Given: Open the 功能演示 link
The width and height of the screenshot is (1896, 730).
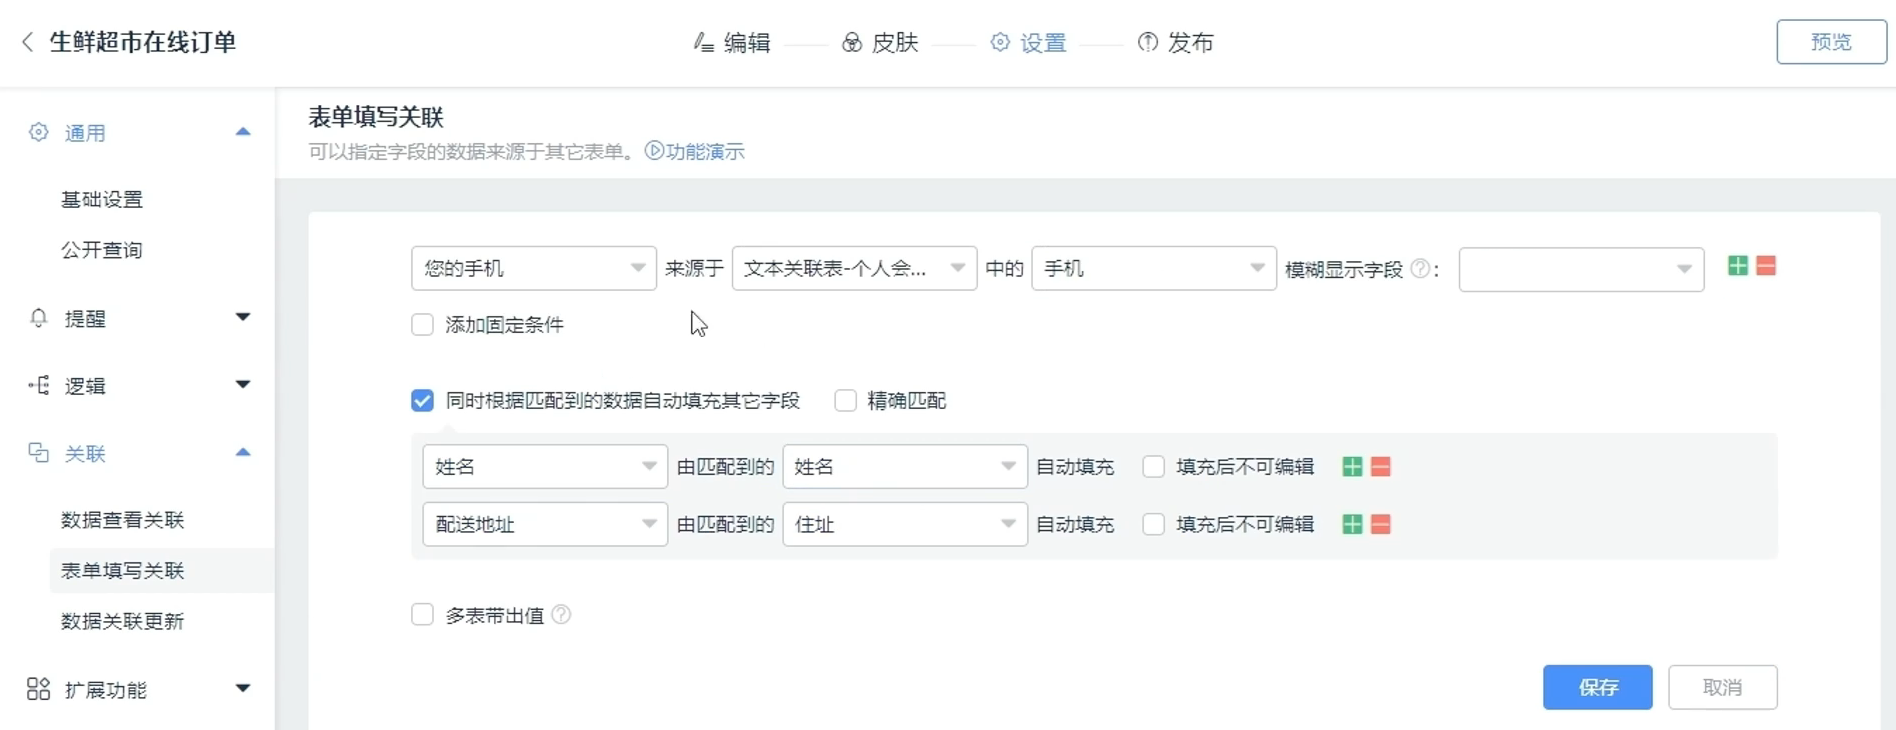Looking at the screenshot, I should 696,152.
